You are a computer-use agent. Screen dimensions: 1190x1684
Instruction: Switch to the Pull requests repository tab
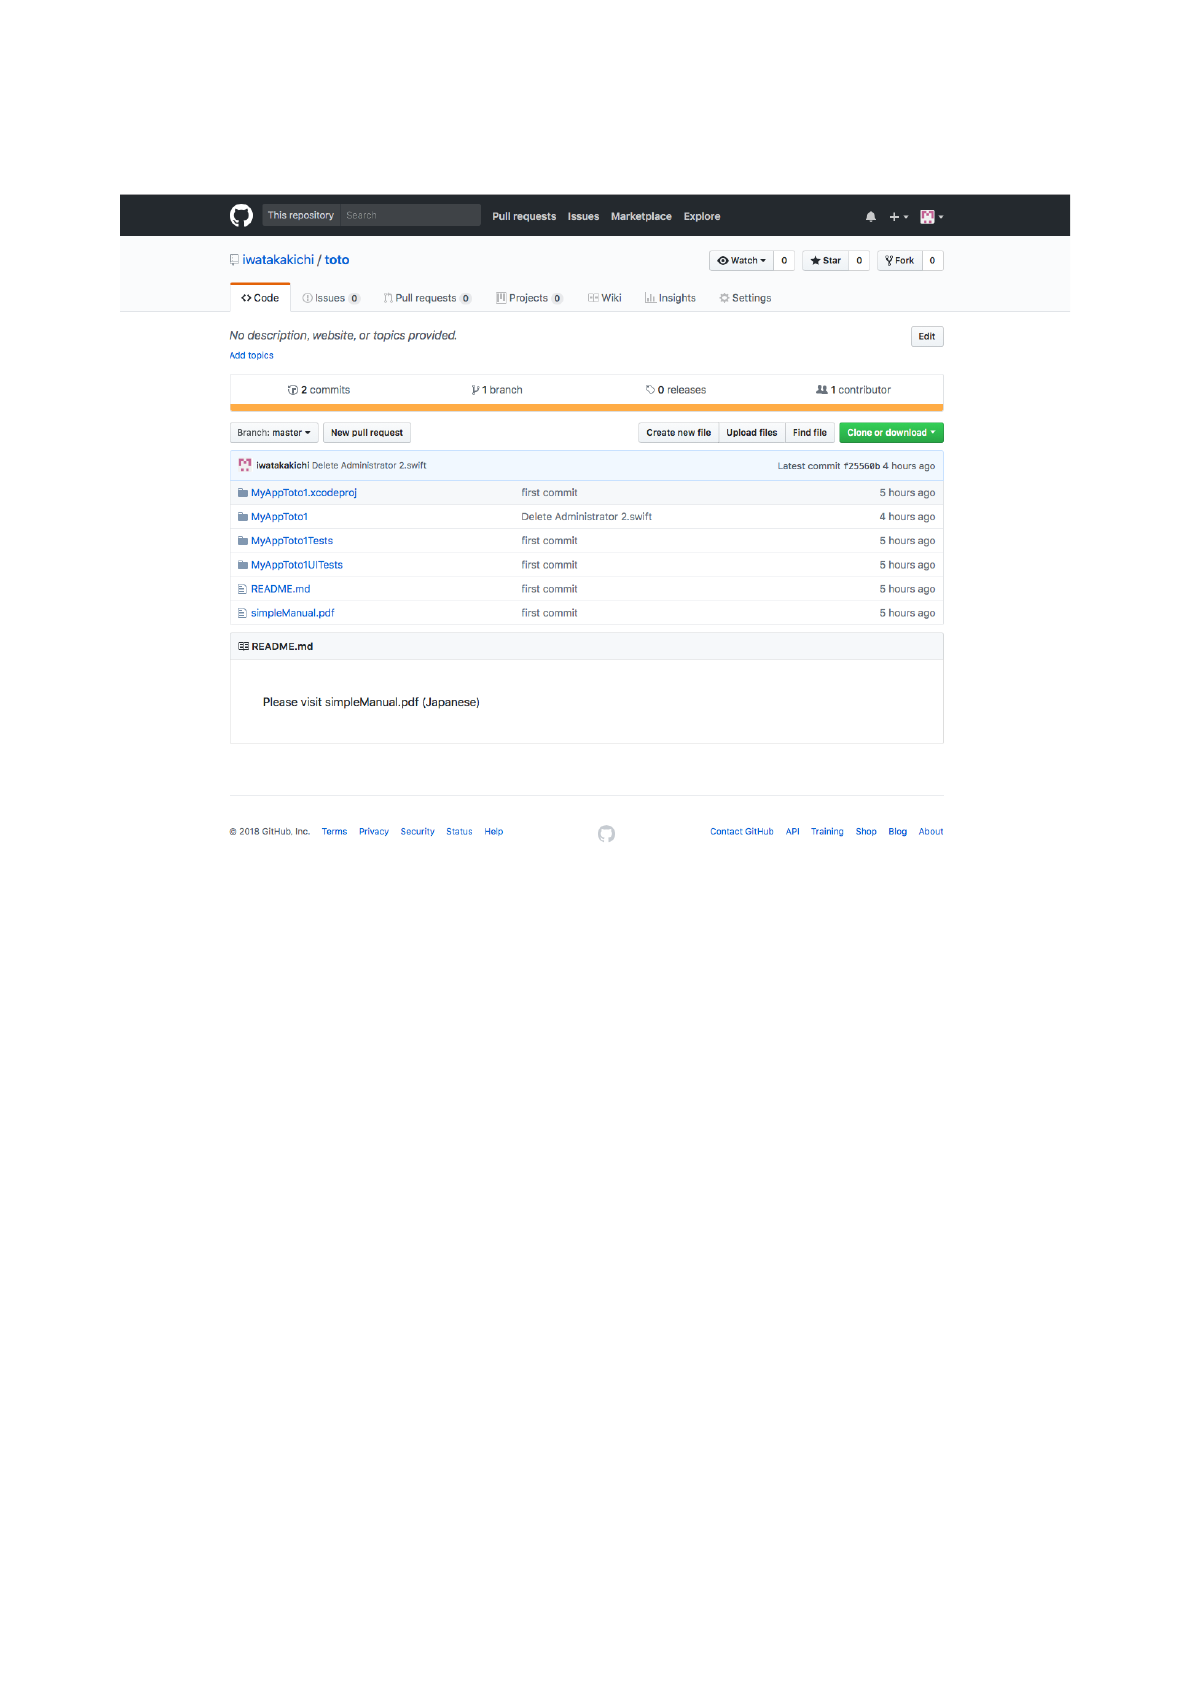point(427,298)
